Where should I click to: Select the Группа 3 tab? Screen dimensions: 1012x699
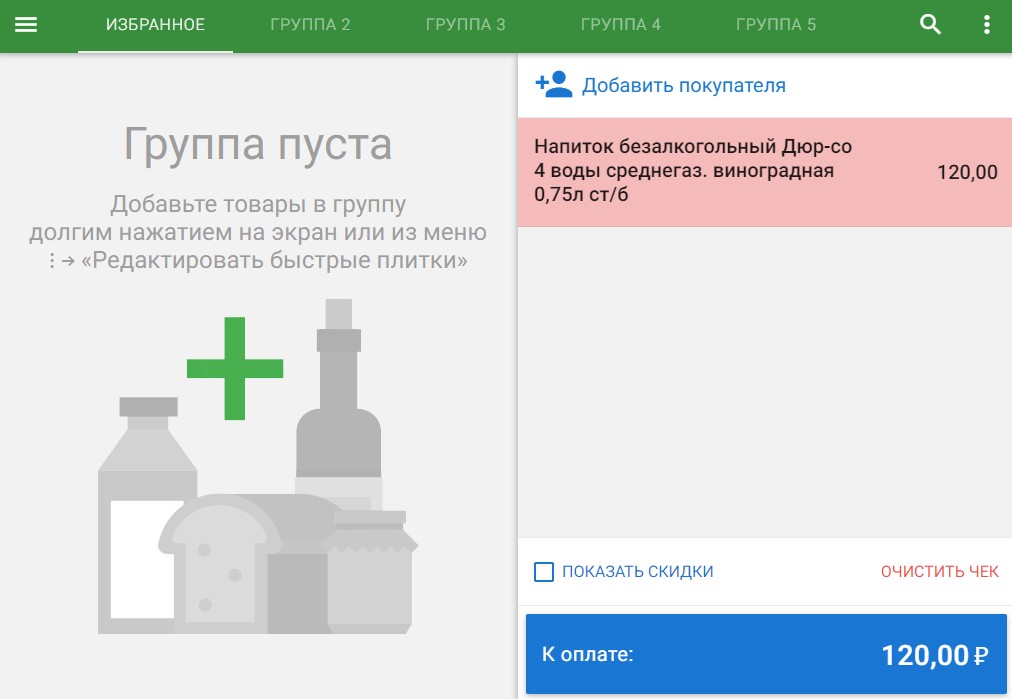(465, 25)
